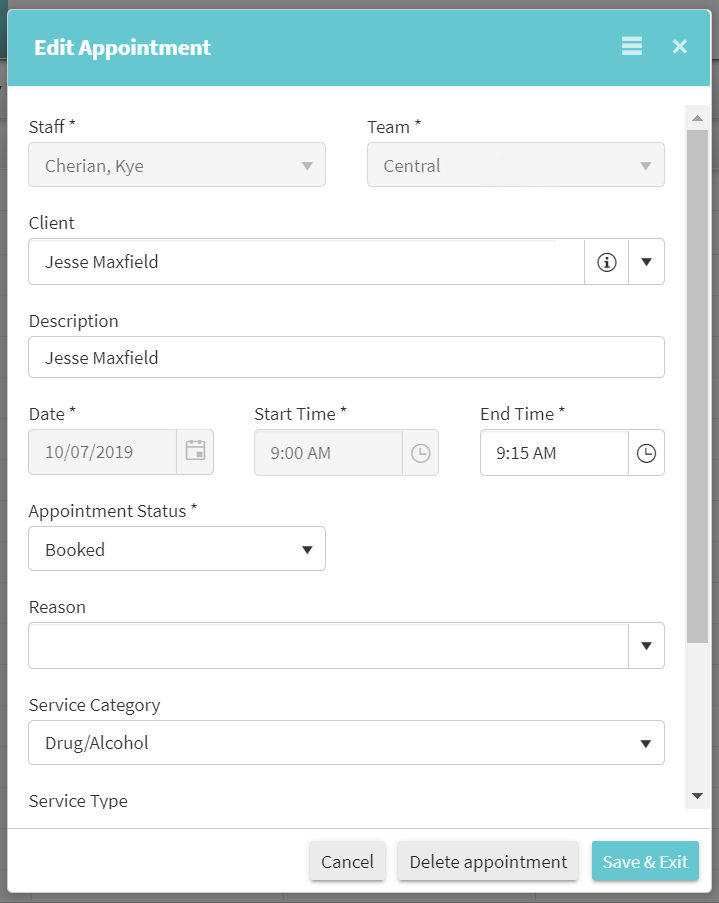Open the hamburger menu in dialog header

[x=631, y=46]
